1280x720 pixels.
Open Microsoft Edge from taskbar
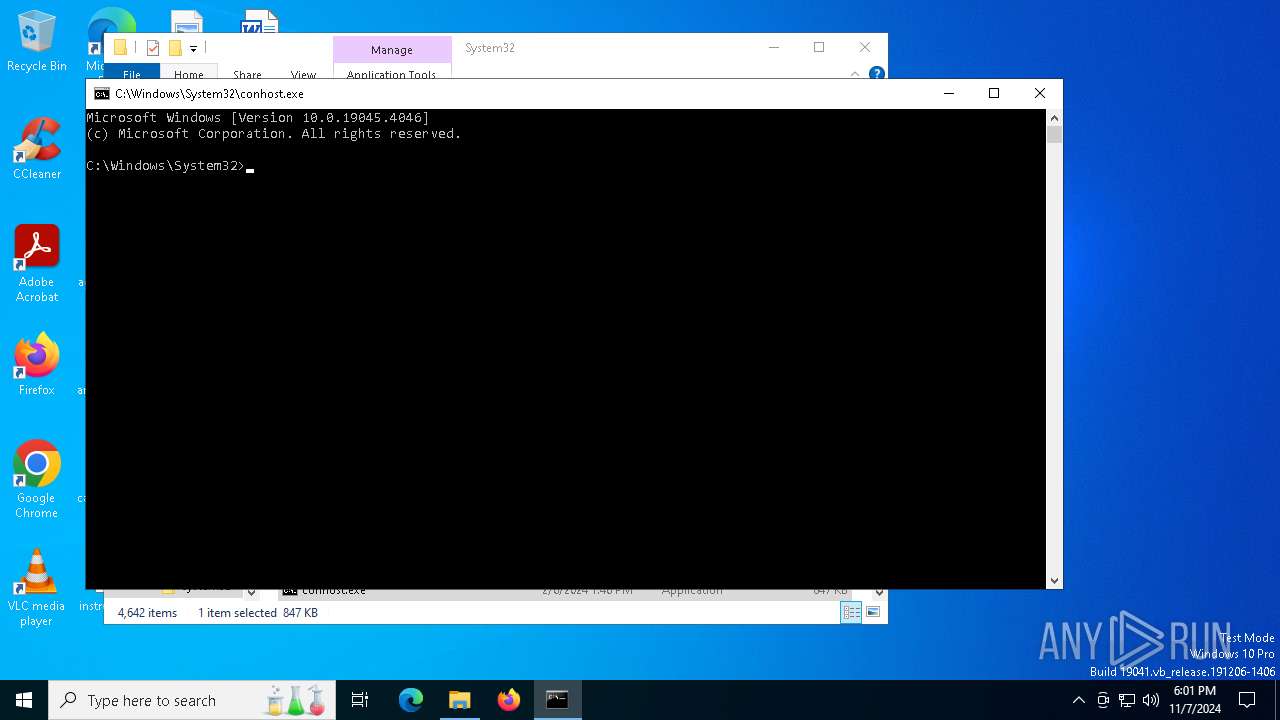click(411, 700)
